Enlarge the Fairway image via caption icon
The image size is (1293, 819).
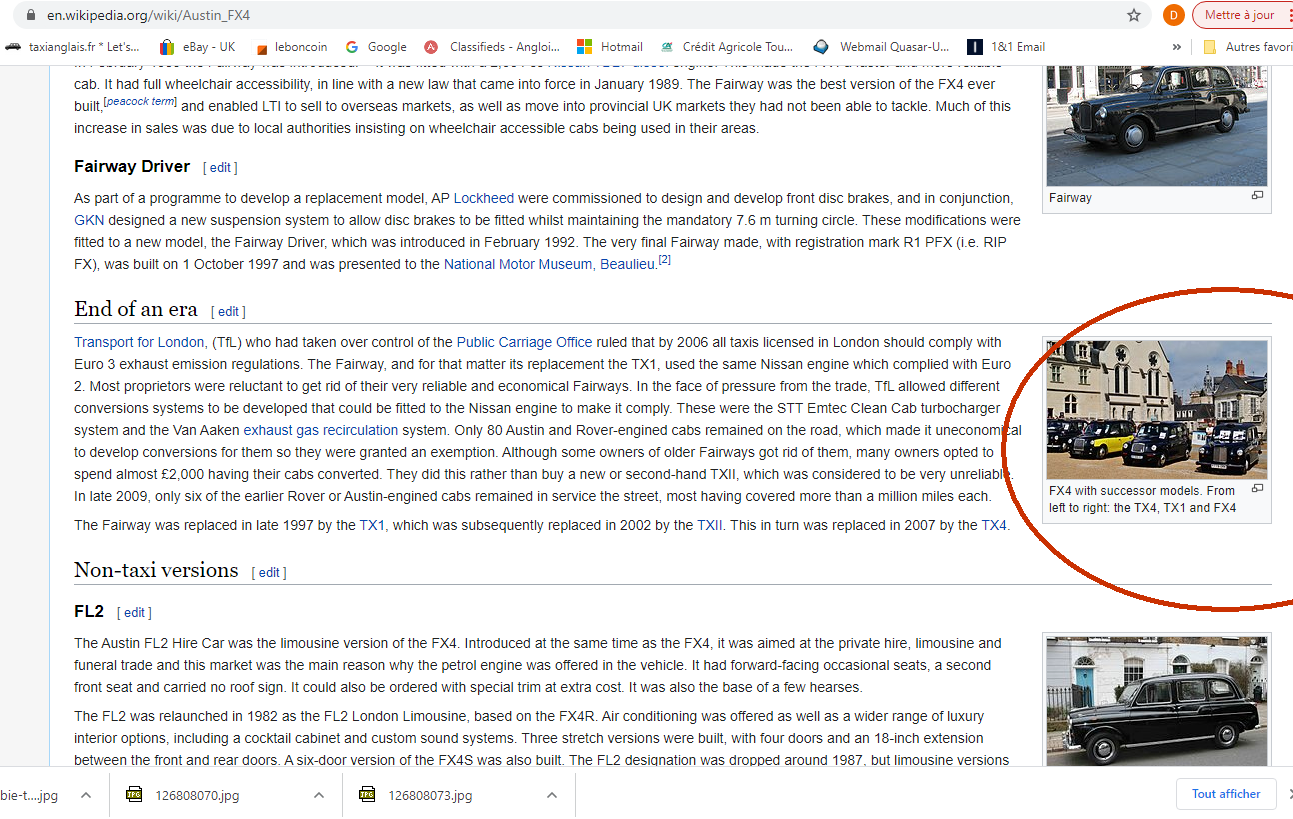pyautogui.click(x=1257, y=196)
